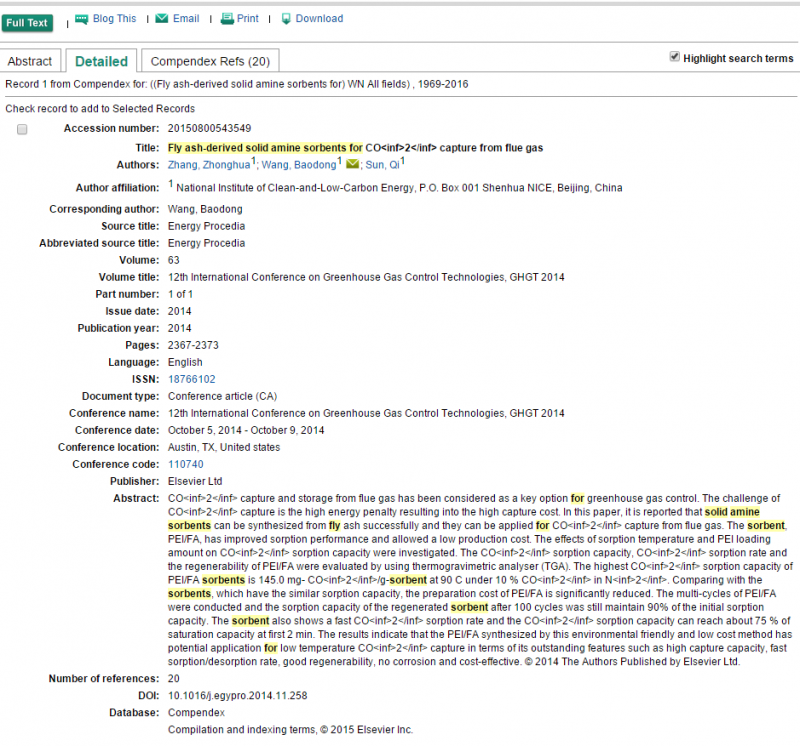Toggle the Highlight search terms checkbox

(674, 57)
